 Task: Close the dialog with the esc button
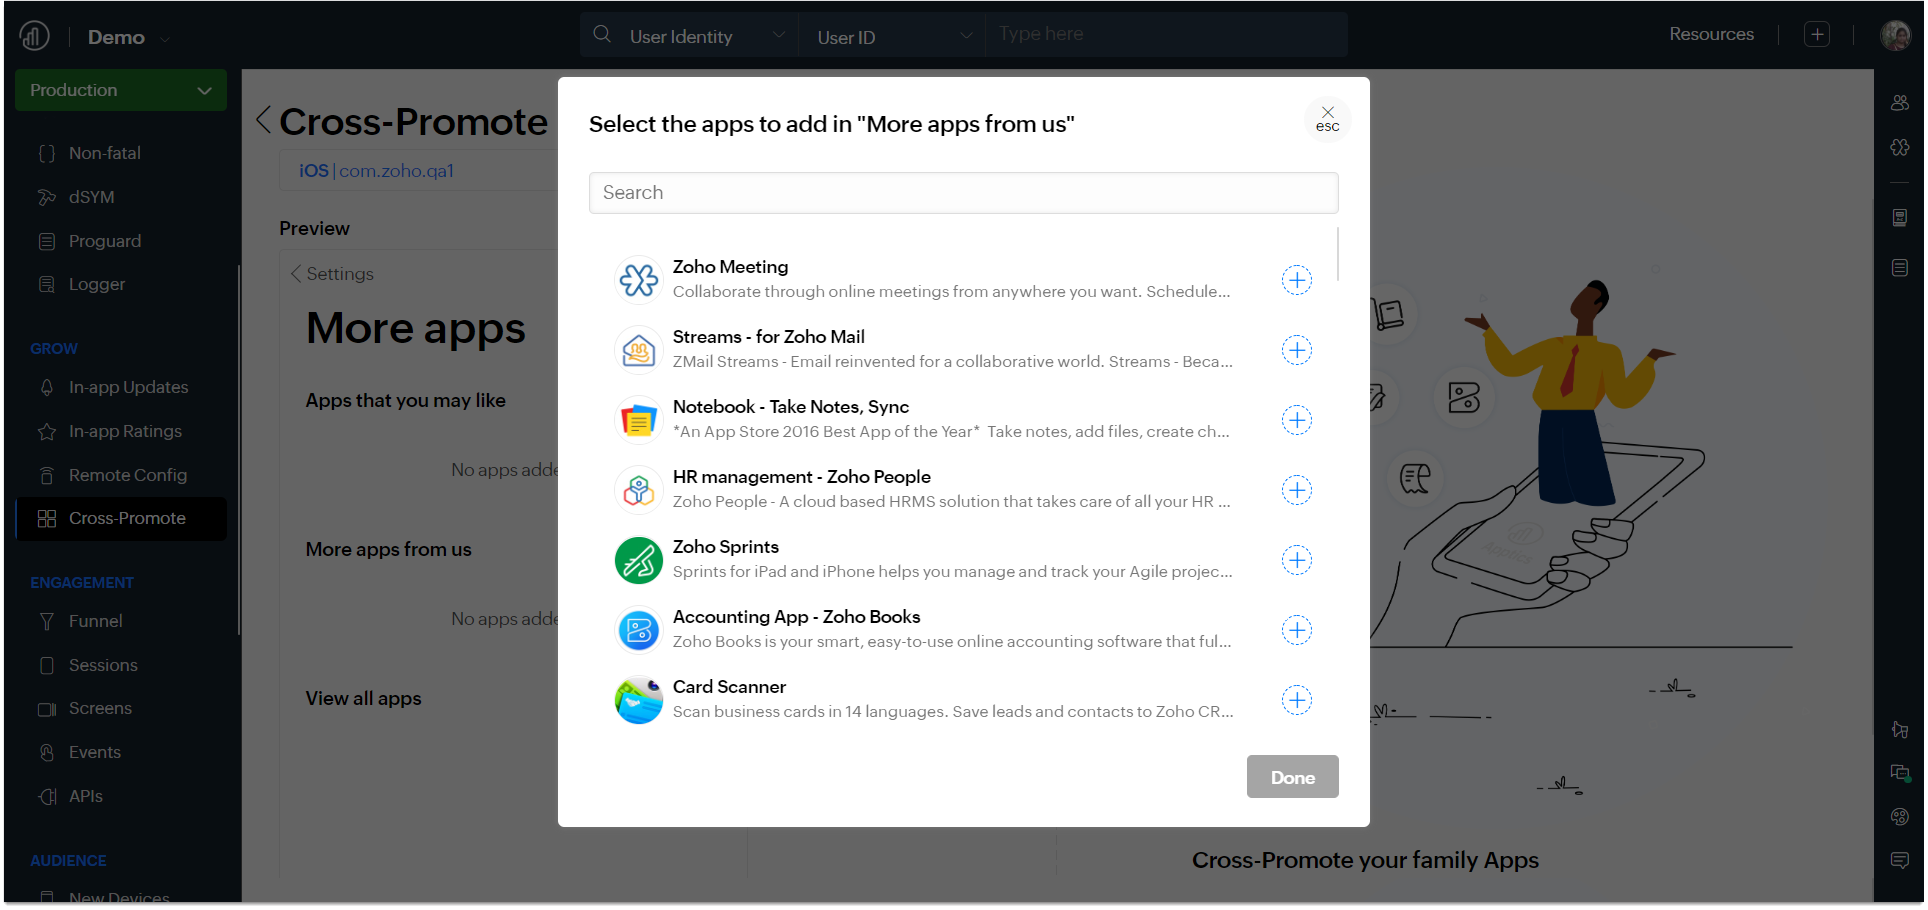1328,119
